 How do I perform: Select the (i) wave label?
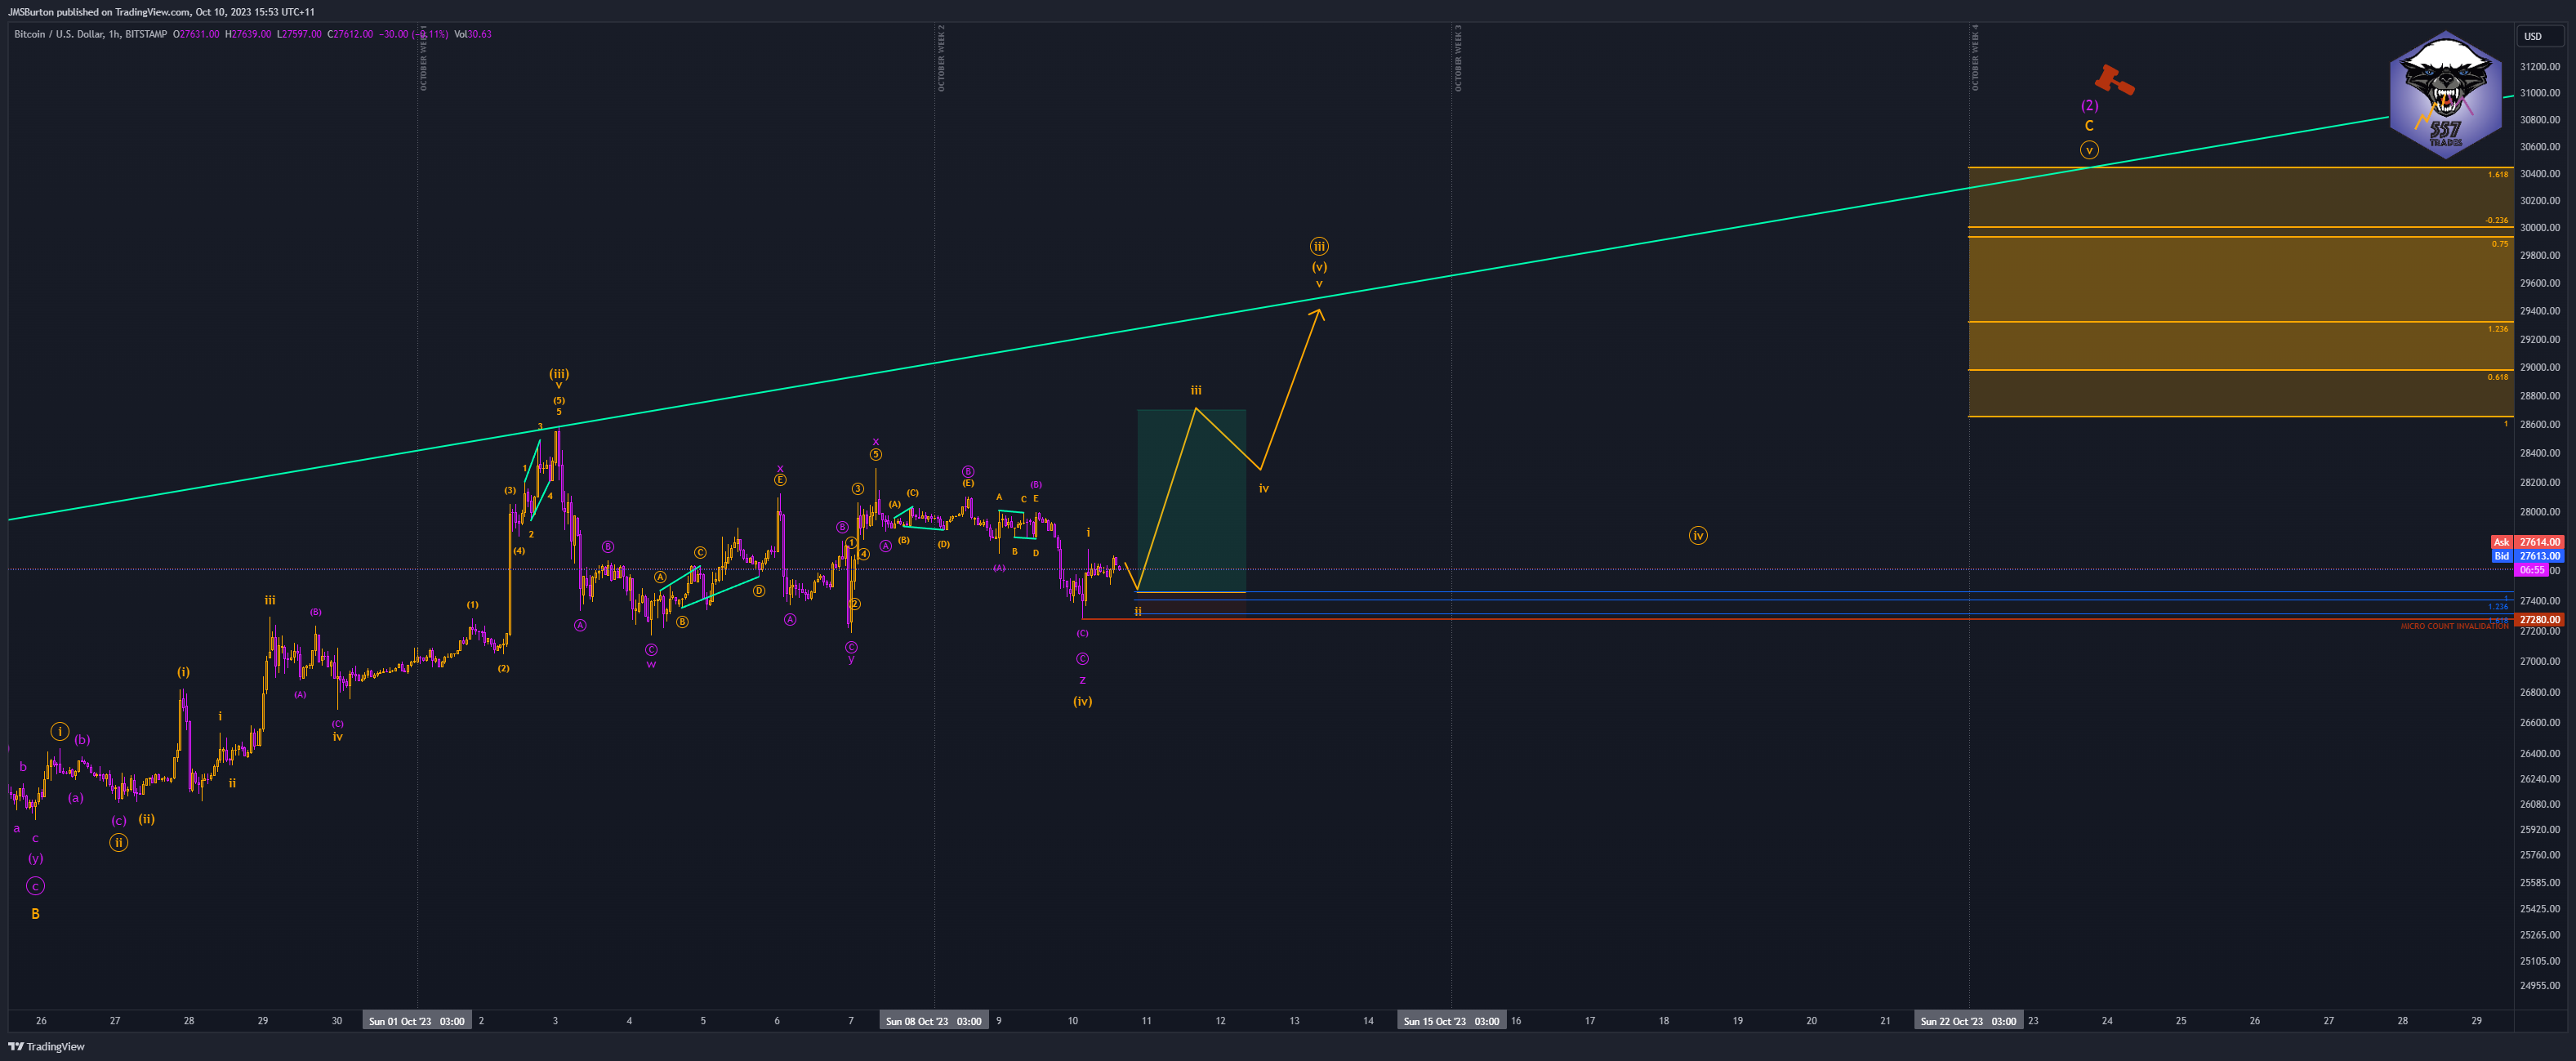pos(183,672)
